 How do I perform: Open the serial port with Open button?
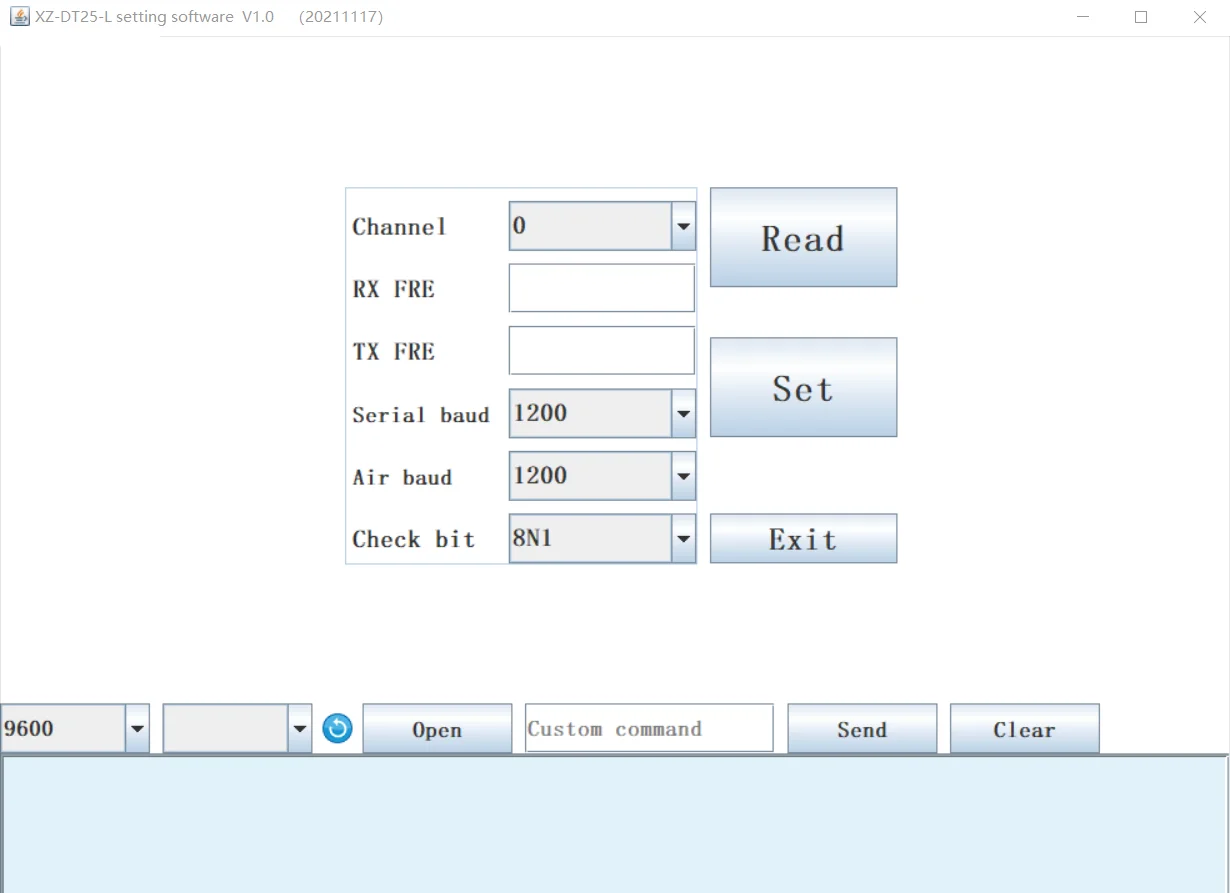coord(437,729)
